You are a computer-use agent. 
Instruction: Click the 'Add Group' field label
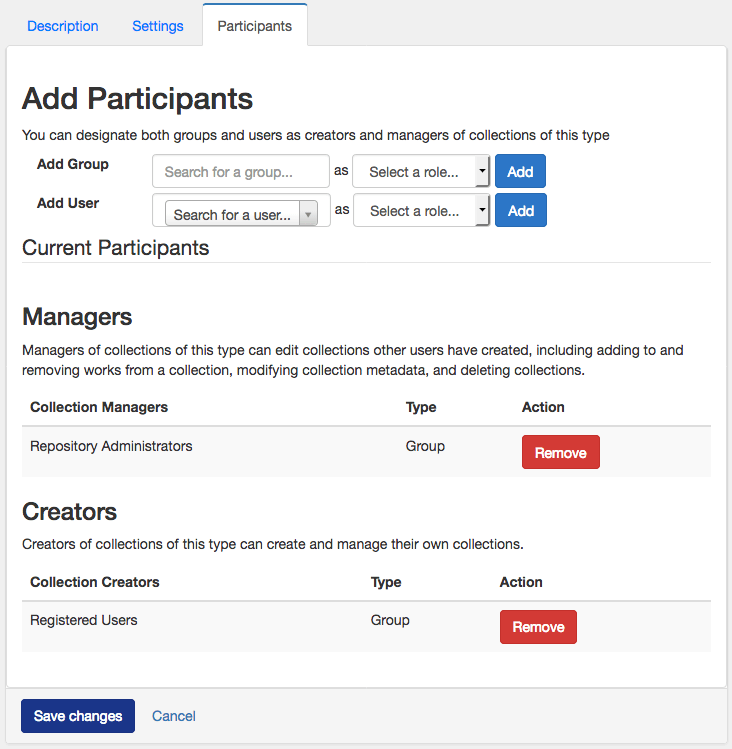click(x=73, y=164)
